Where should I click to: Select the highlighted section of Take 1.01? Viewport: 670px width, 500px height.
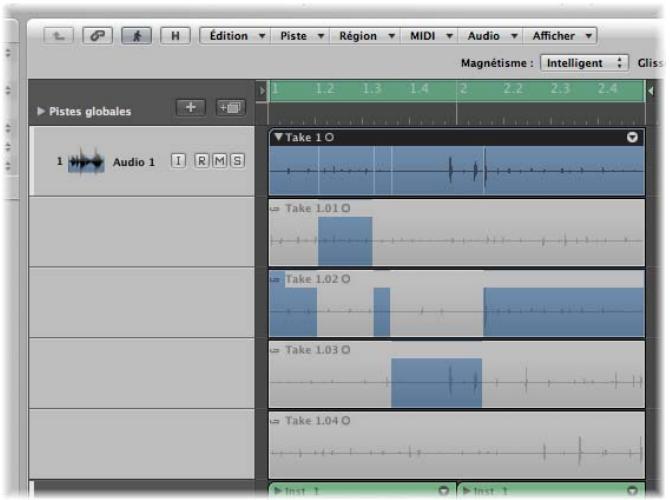coord(345,241)
